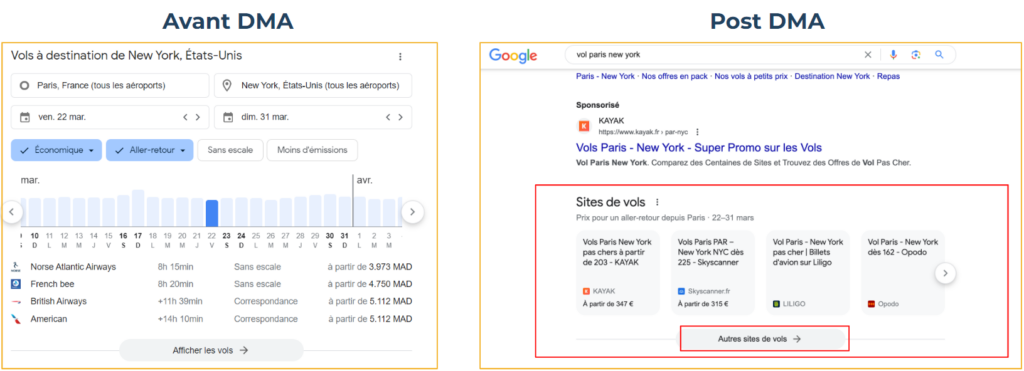Screen dimensions: 1024x371
Task: Click the KAYAK favicon in sponsored result
Action: (584, 125)
